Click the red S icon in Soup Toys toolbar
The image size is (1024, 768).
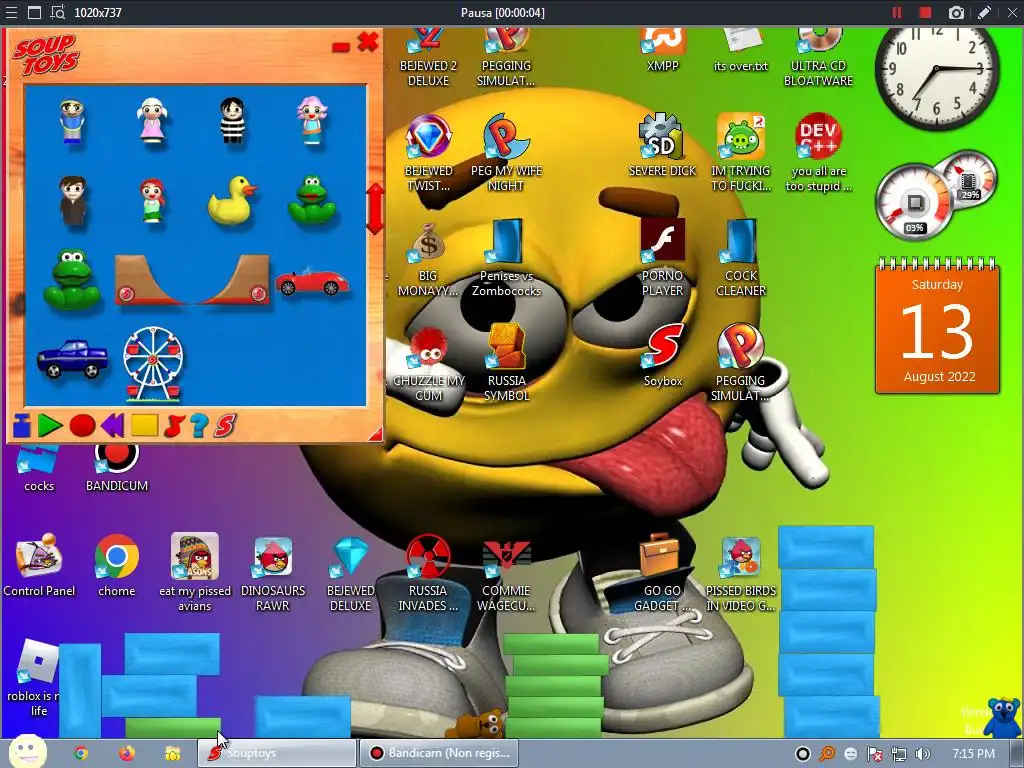point(225,426)
